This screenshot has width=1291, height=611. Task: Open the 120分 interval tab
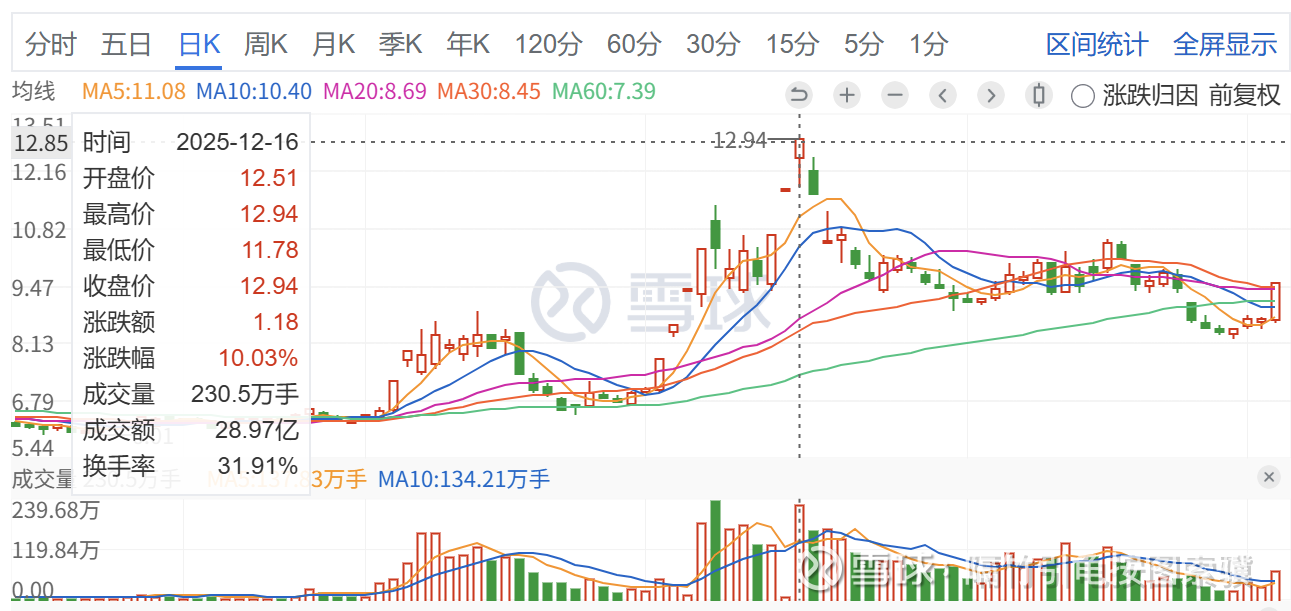point(549,44)
